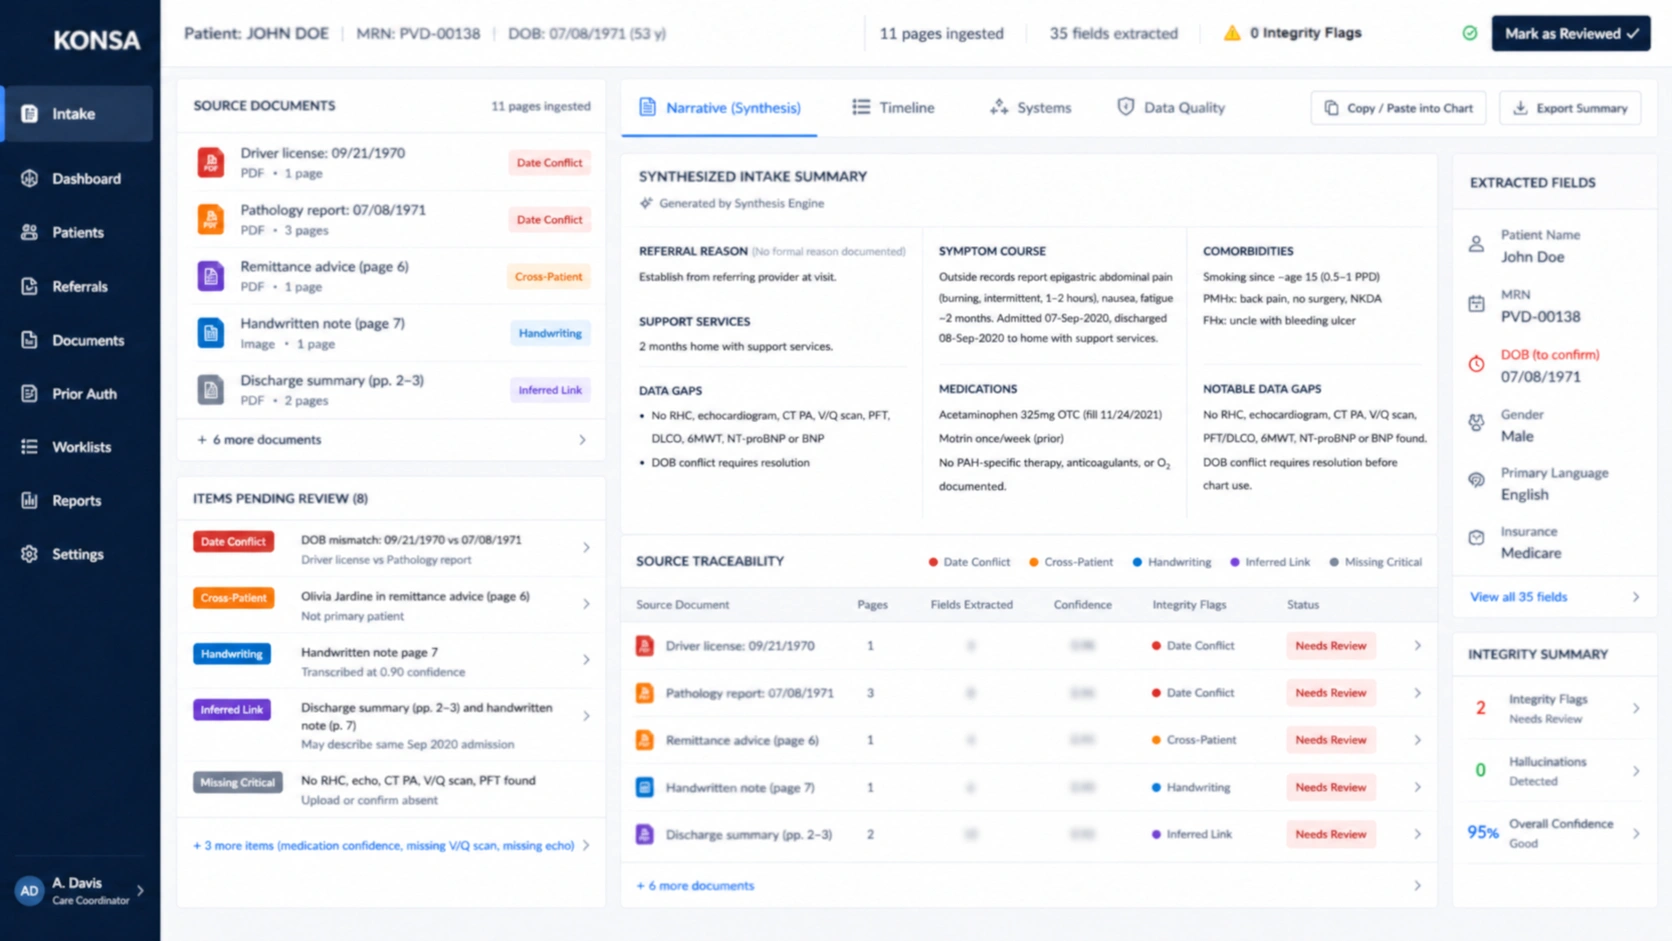Screen dimensions: 1672x941
Task: Open the Inferred Link pending item chevron
Action: (x=586, y=716)
